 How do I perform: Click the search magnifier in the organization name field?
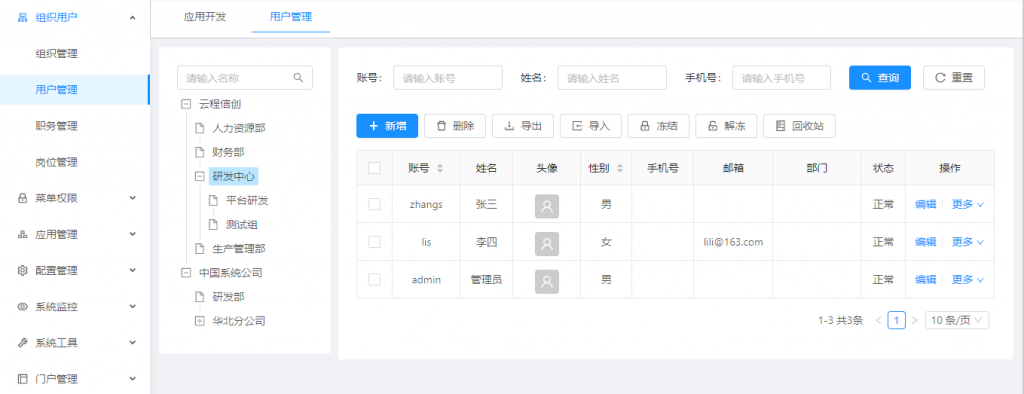(x=298, y=78)
